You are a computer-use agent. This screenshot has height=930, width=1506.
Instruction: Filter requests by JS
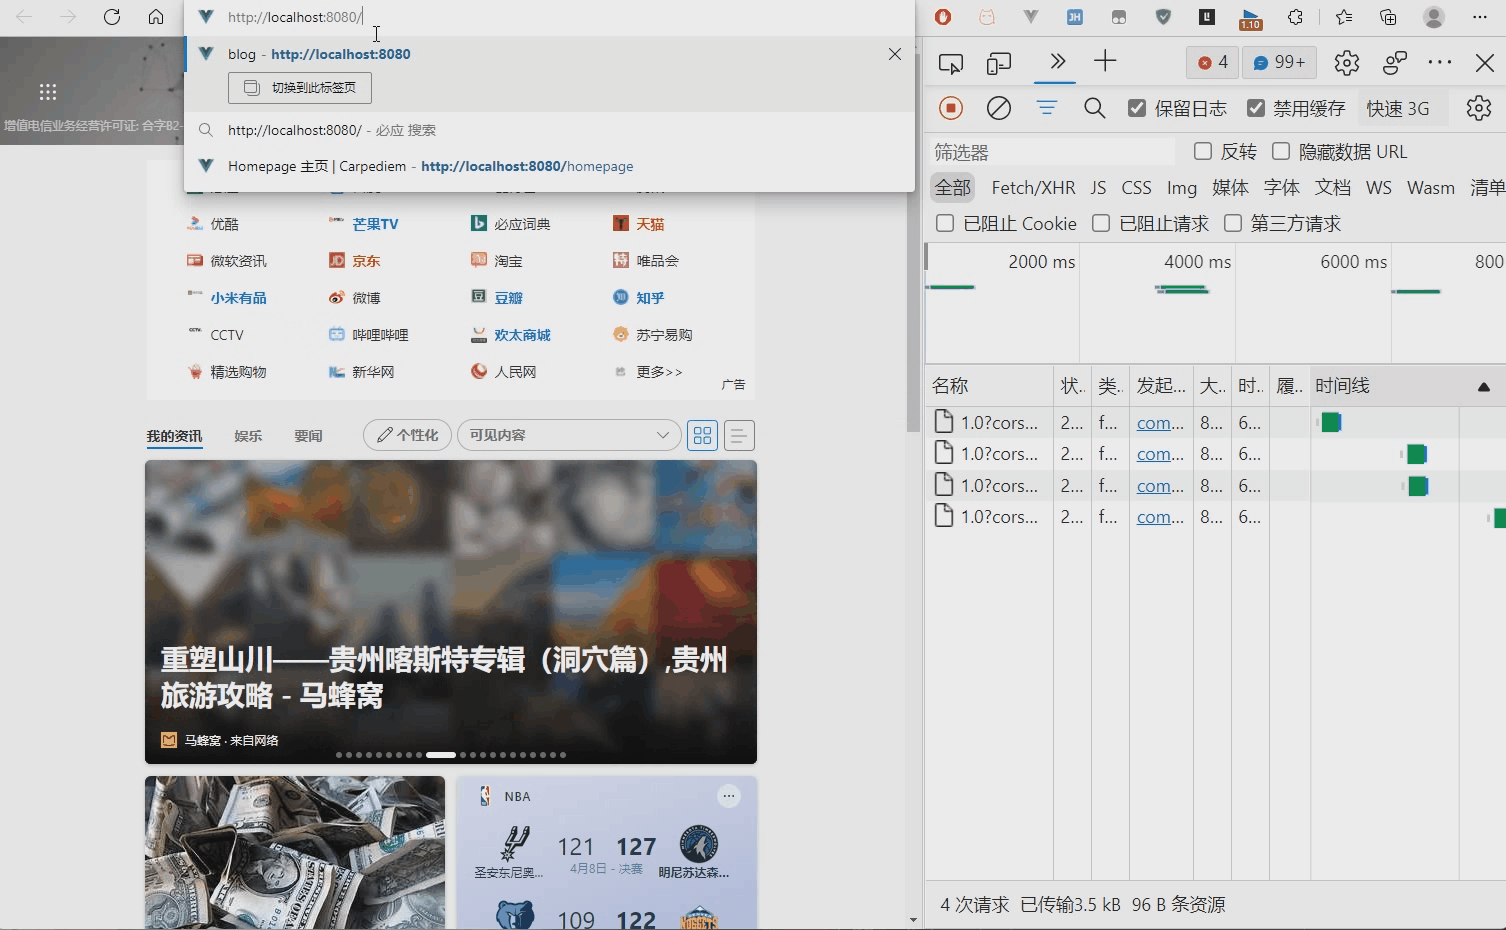[x=1098, y=188]
